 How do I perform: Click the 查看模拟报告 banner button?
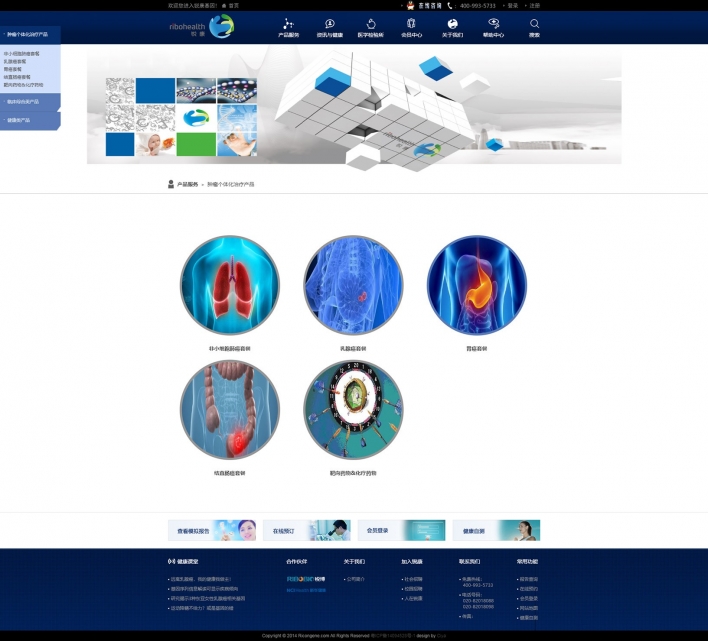tap(212, 530)
